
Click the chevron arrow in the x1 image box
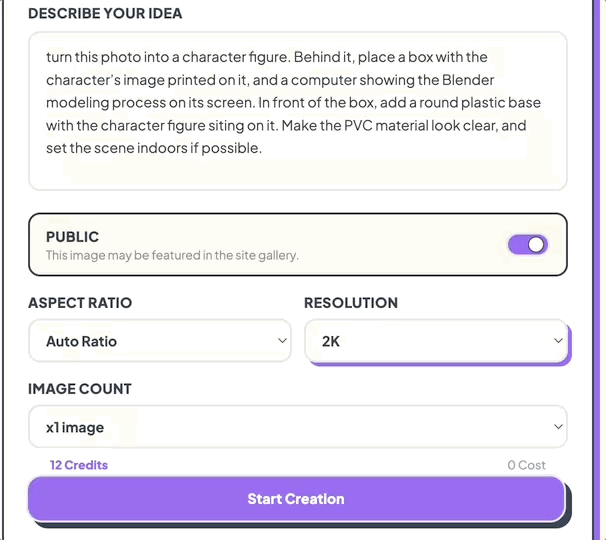coord(558,427)
